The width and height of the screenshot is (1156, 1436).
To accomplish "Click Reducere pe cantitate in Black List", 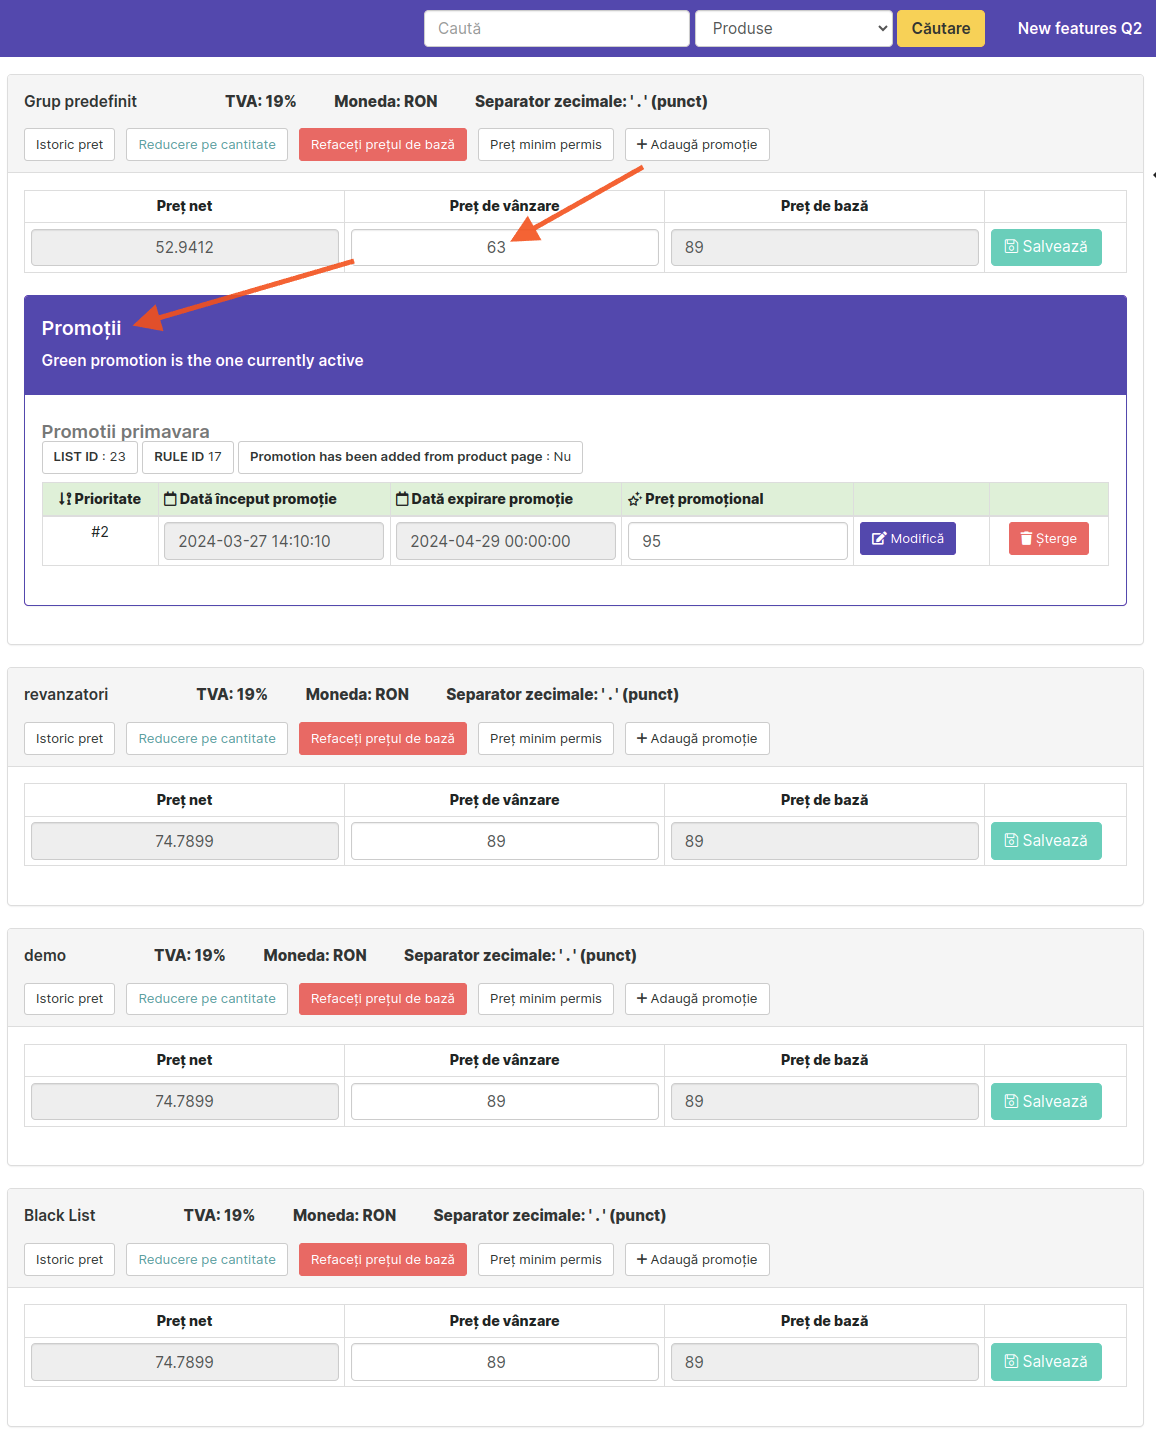I will point(207,1260).
